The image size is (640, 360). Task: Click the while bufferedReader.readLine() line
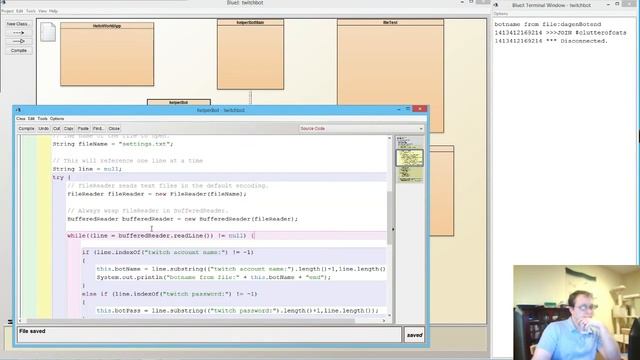161,236
